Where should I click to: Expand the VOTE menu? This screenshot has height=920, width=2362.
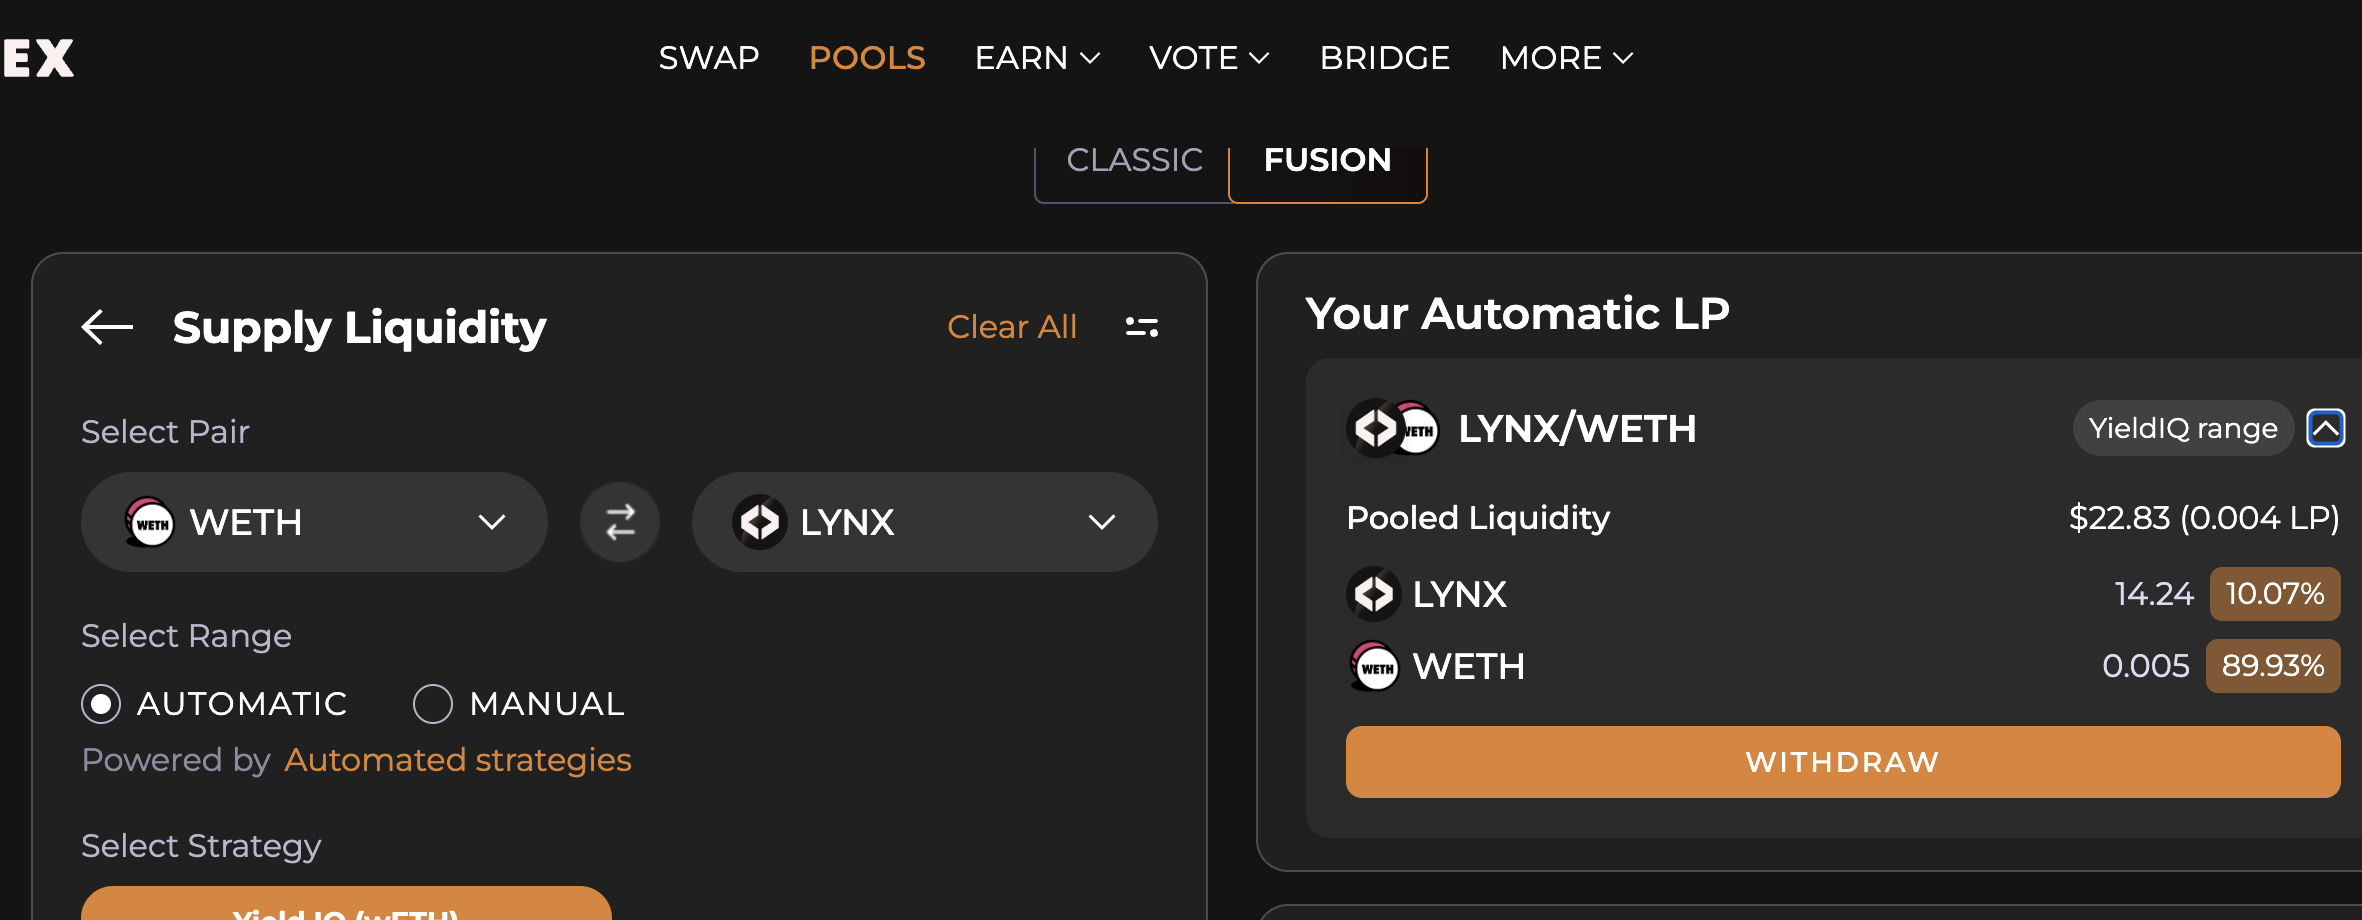1210,58
